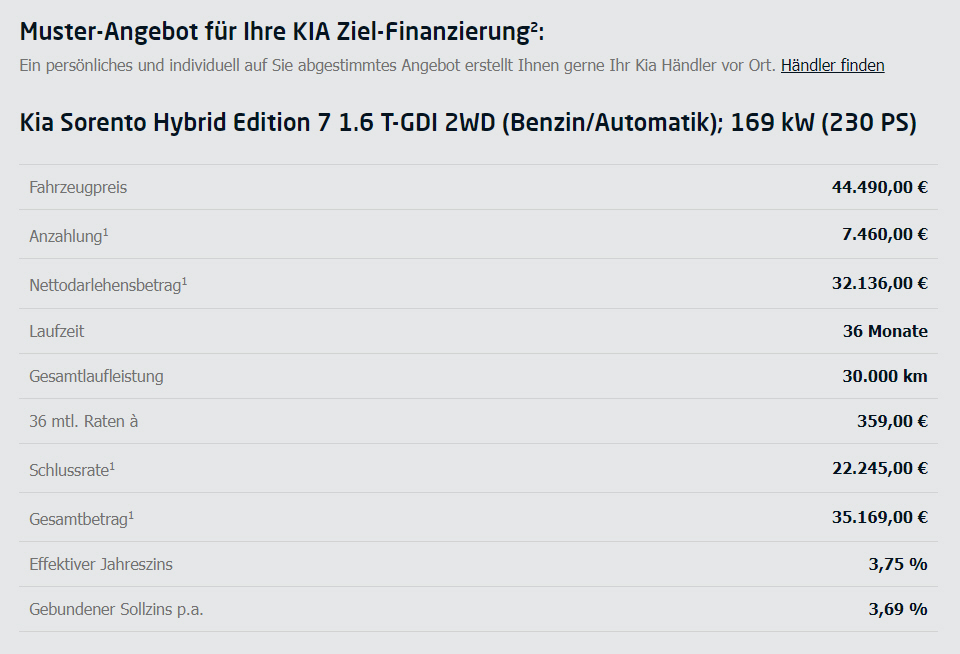The height and width of the screenshot is (654, 960).
Task: Select the 44.490,00 € vehicle price value
Action: point(879,187)
